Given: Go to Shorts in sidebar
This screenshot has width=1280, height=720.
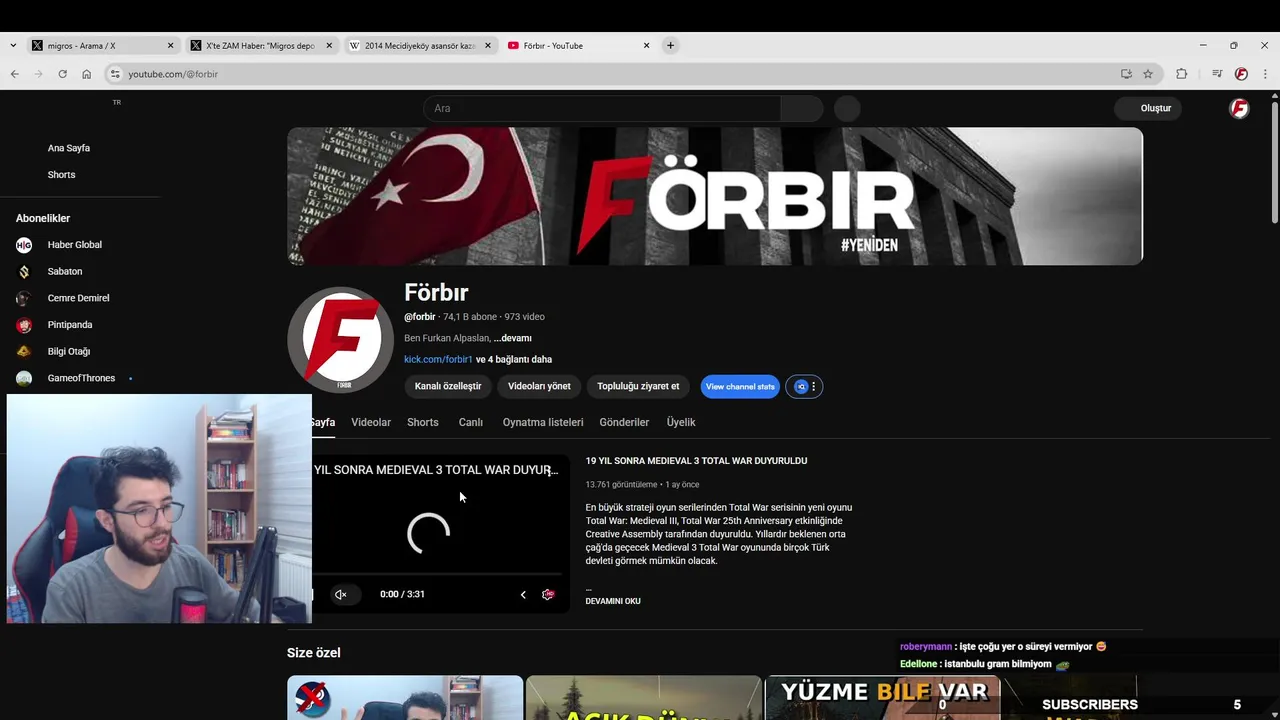Looking at the screenshot, I should click(x=61, y=175).
